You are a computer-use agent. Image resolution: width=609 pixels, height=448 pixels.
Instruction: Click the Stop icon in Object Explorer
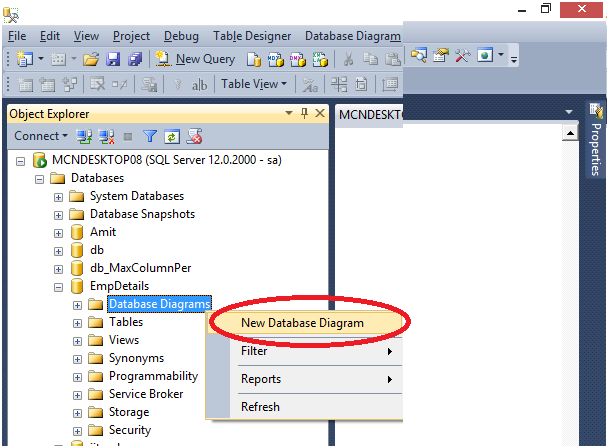(128, 136)
